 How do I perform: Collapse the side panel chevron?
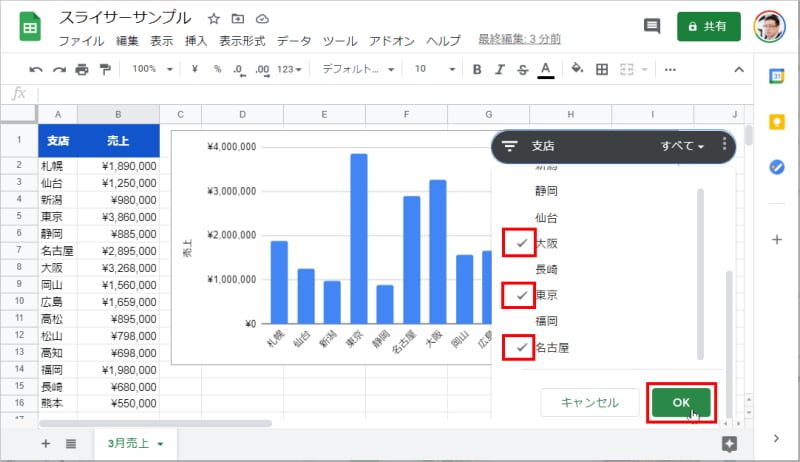pyautogui.click(x=777, y=439)
